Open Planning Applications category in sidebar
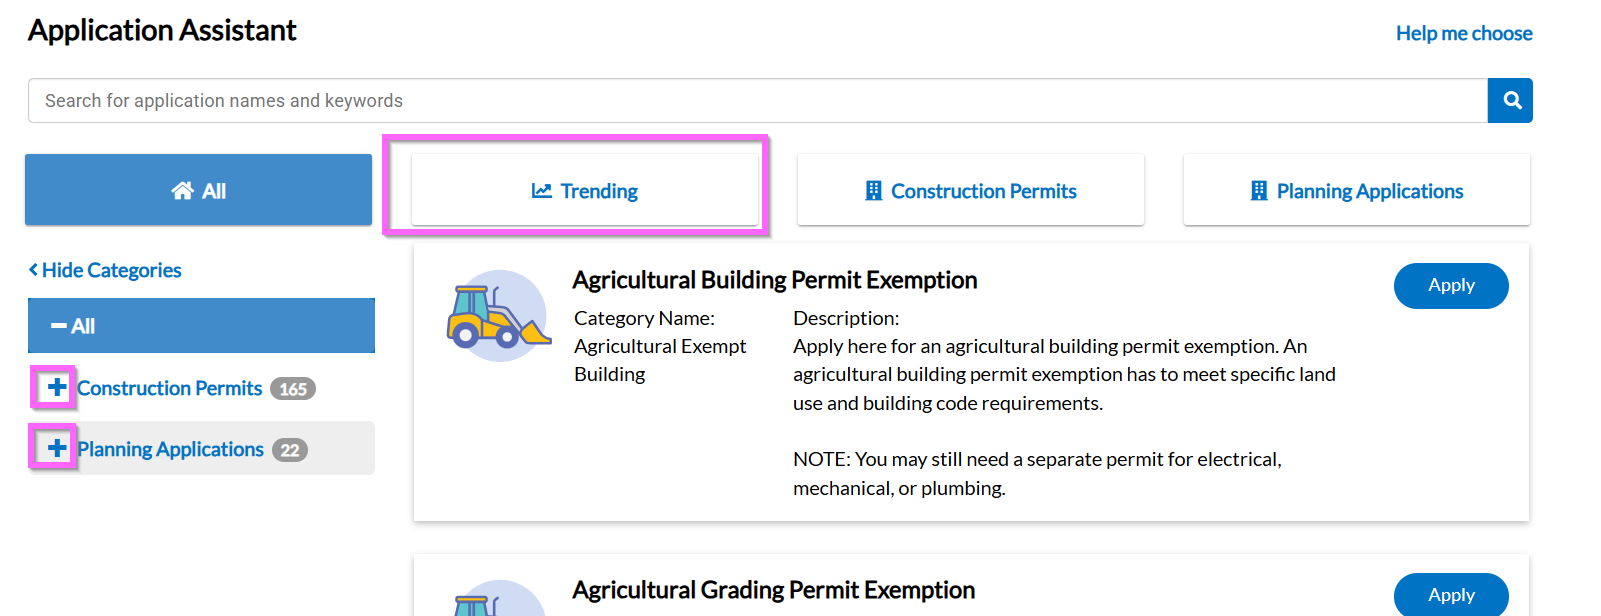Image resolution: width=1601 pixels, height=616 pixels. [x=171, y=449]
